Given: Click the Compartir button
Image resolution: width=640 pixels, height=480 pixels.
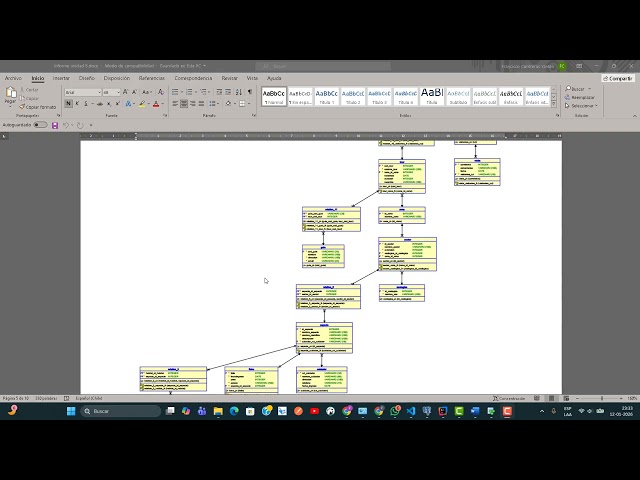Looking at the screenshot, I should click(x=618, y=78).
